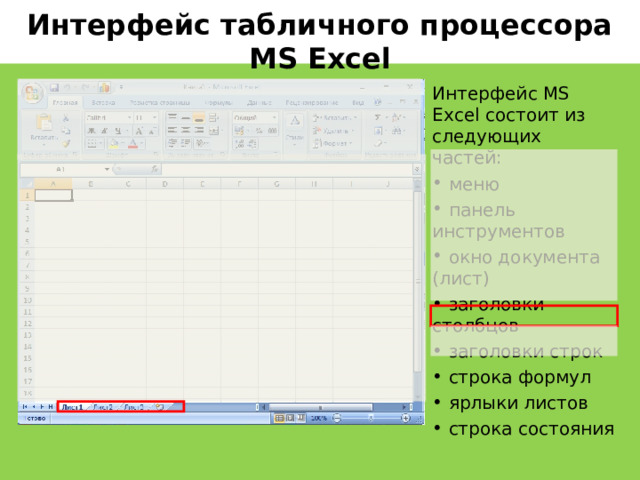Viewport: 640px width, 480px height.
Task: Toggle bold Ж formatting
Action: (x=91, y=131)
